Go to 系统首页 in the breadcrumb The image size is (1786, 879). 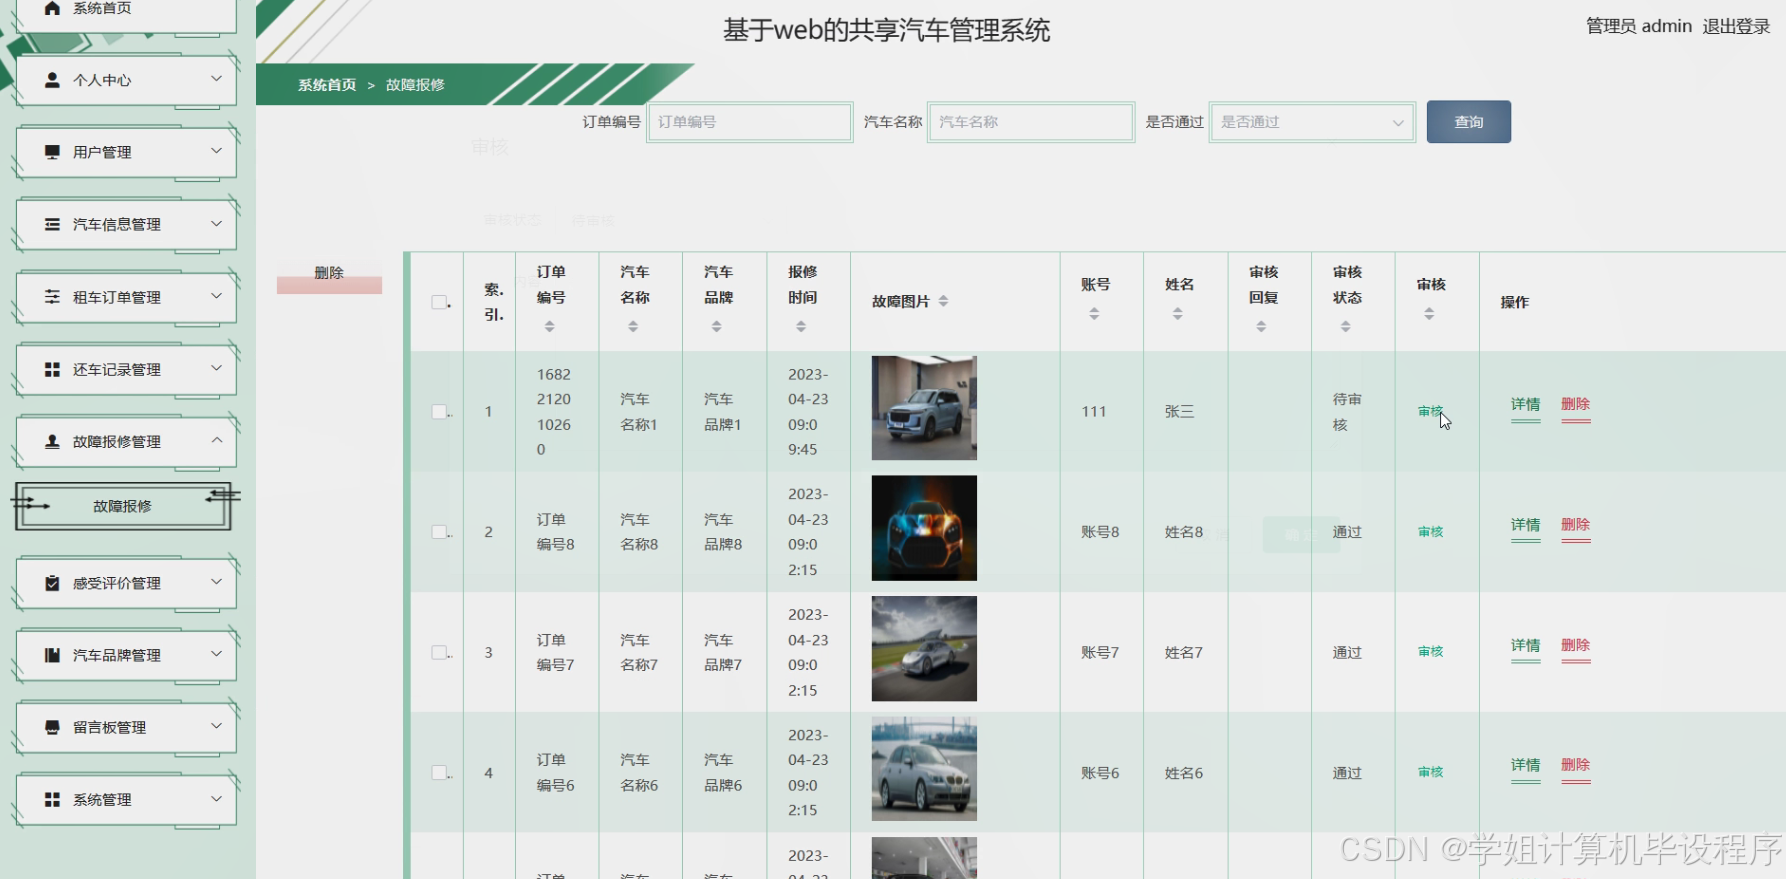tap(327, 85)
